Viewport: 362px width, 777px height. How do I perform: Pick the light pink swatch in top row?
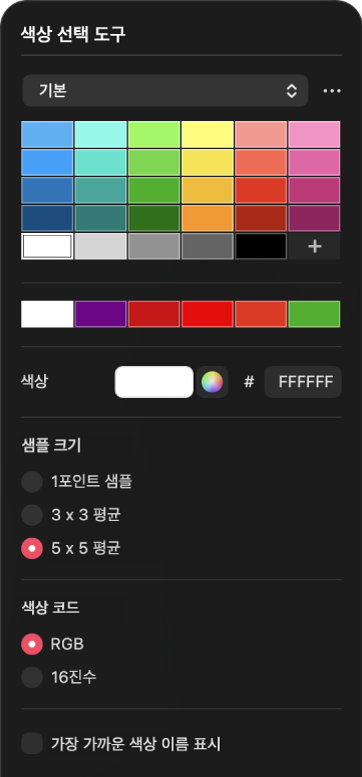[314, 134]
